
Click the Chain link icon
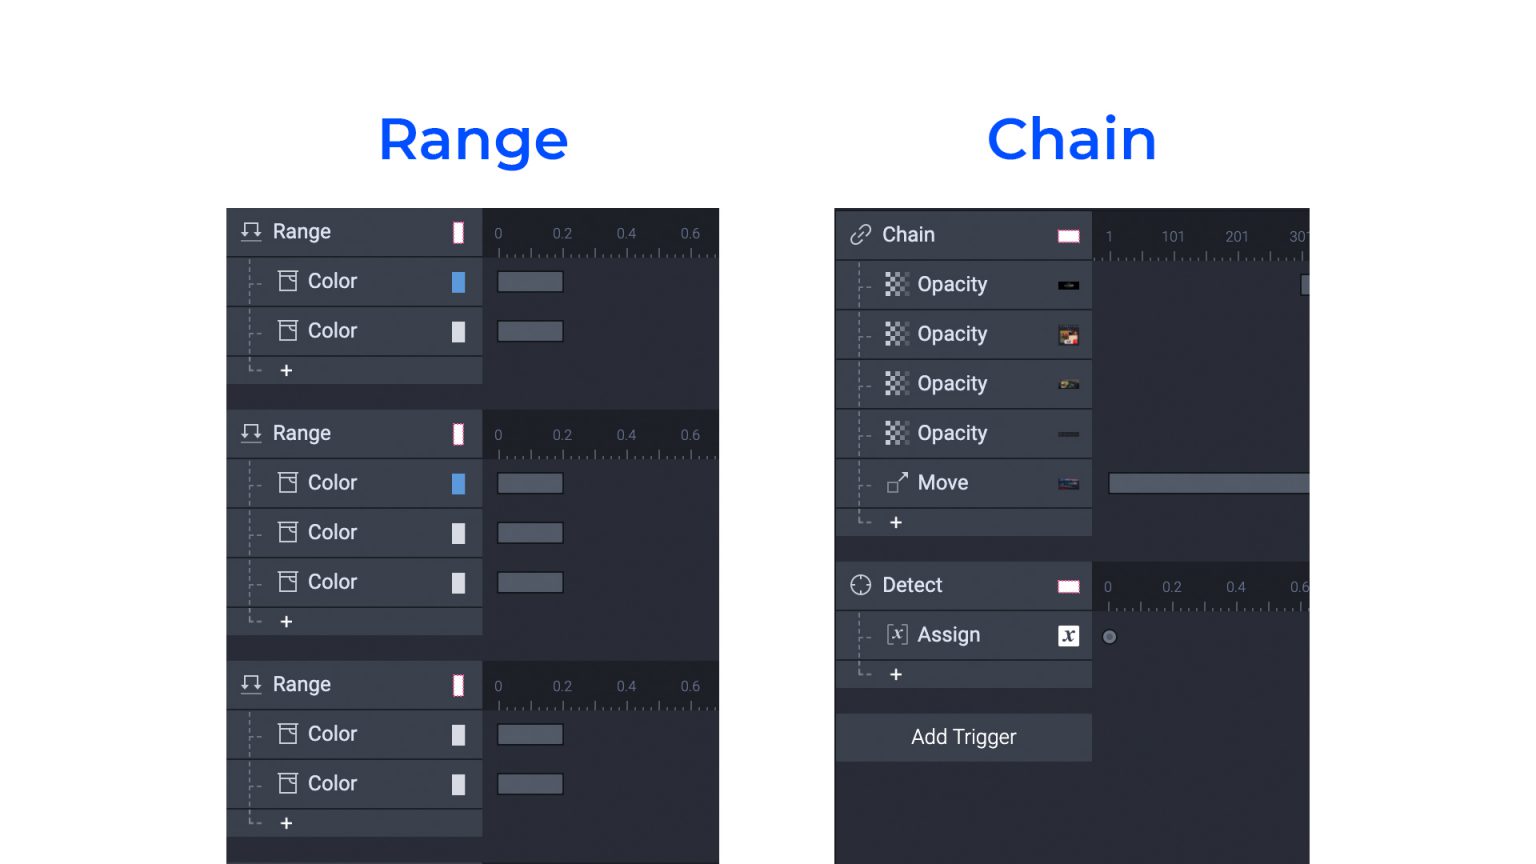pyautogui.click(x=860, y=235)
